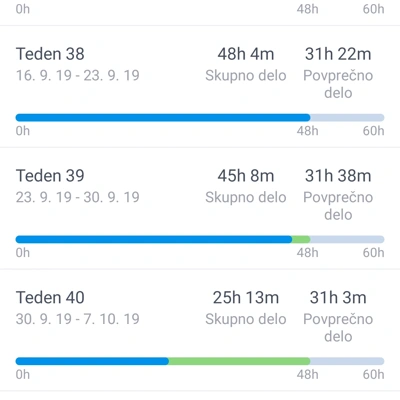Click blue segment of Teden 40 progress bar
This screenshot has height=400, width=400.
92,361
